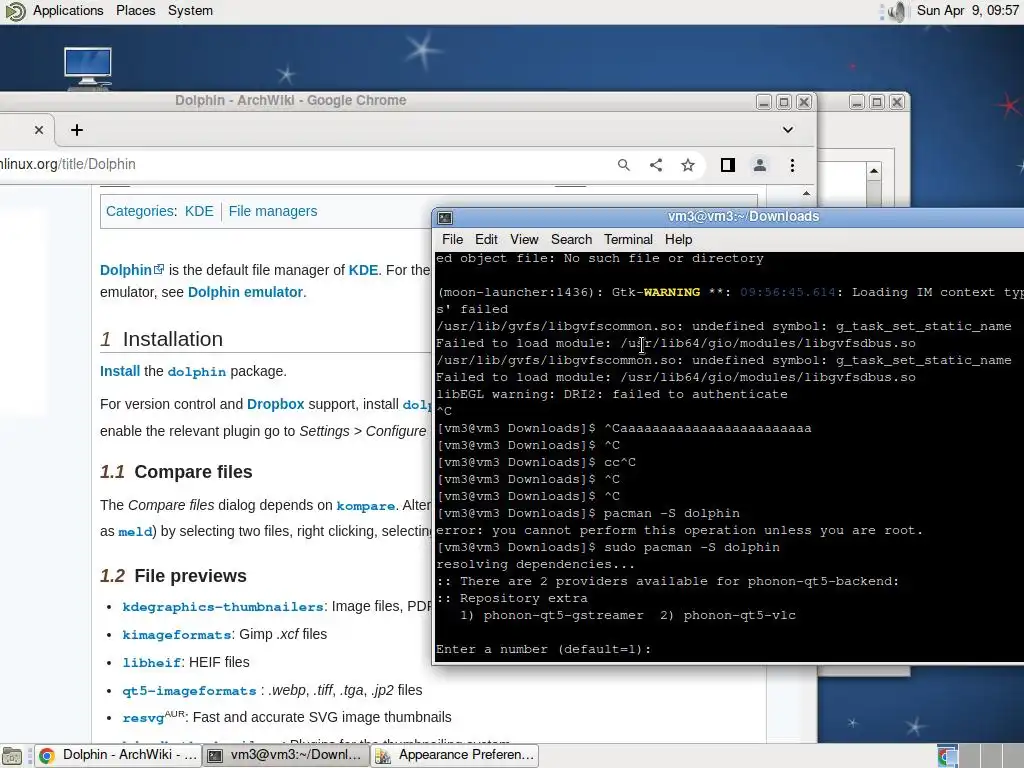Click the Chrome address bar URL

(68, 164)
